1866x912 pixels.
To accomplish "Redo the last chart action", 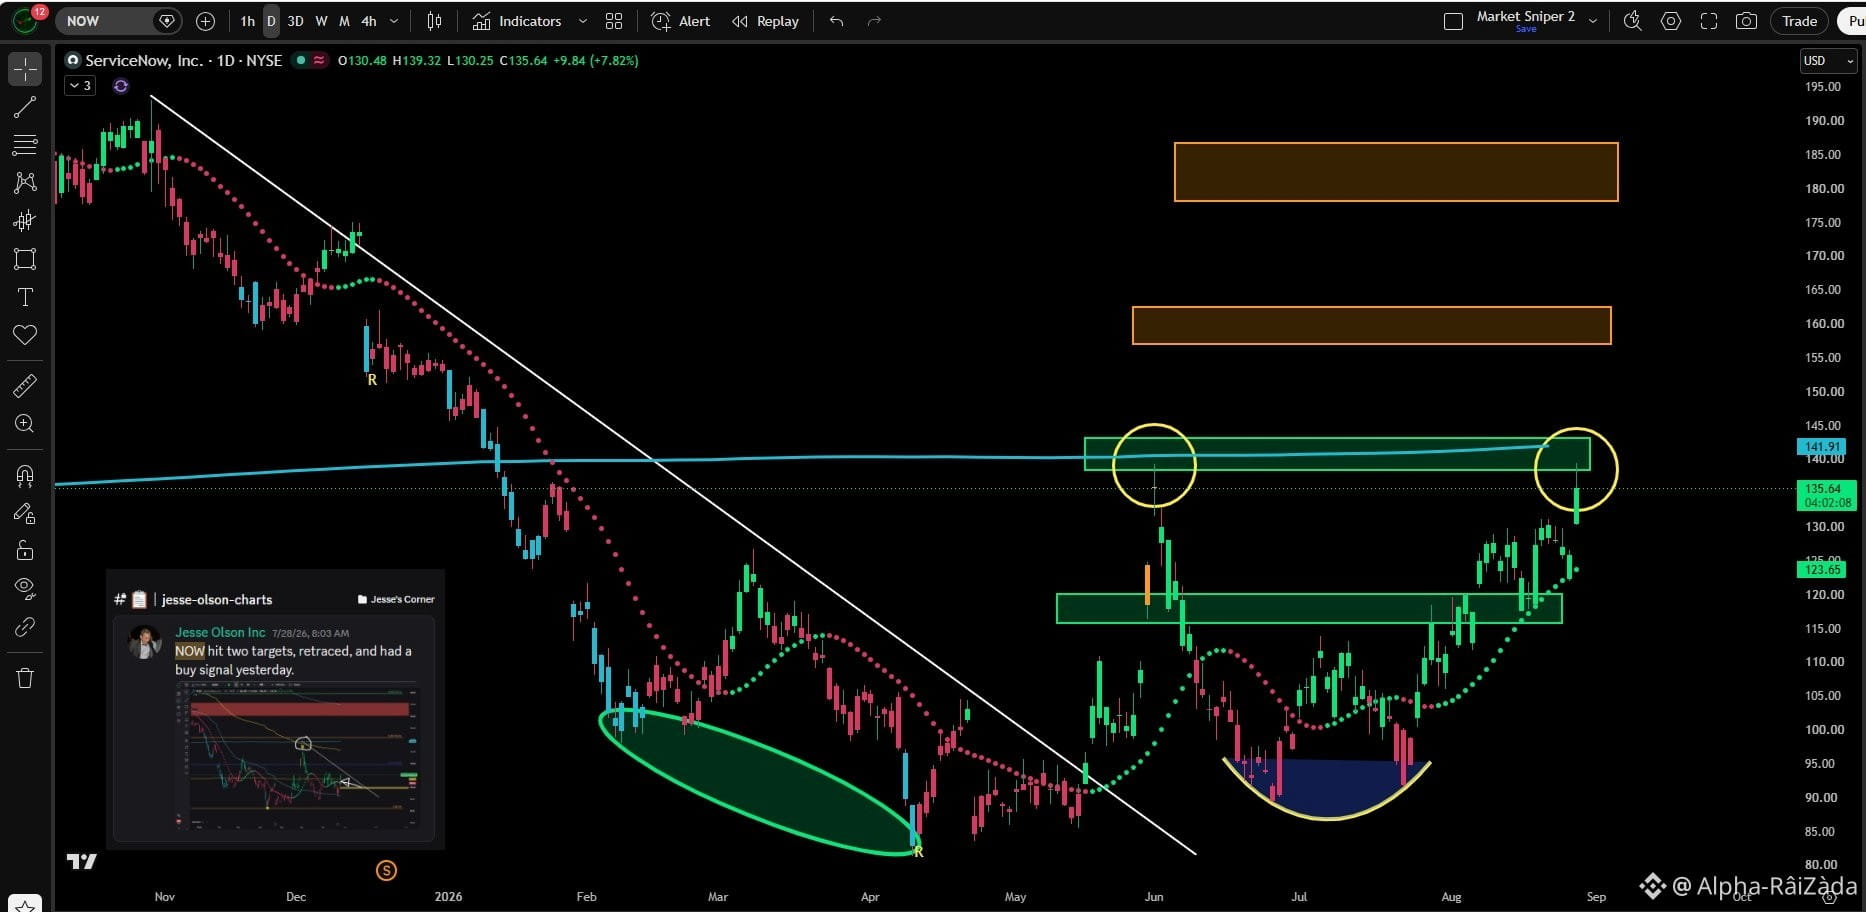I will point(874,21).
